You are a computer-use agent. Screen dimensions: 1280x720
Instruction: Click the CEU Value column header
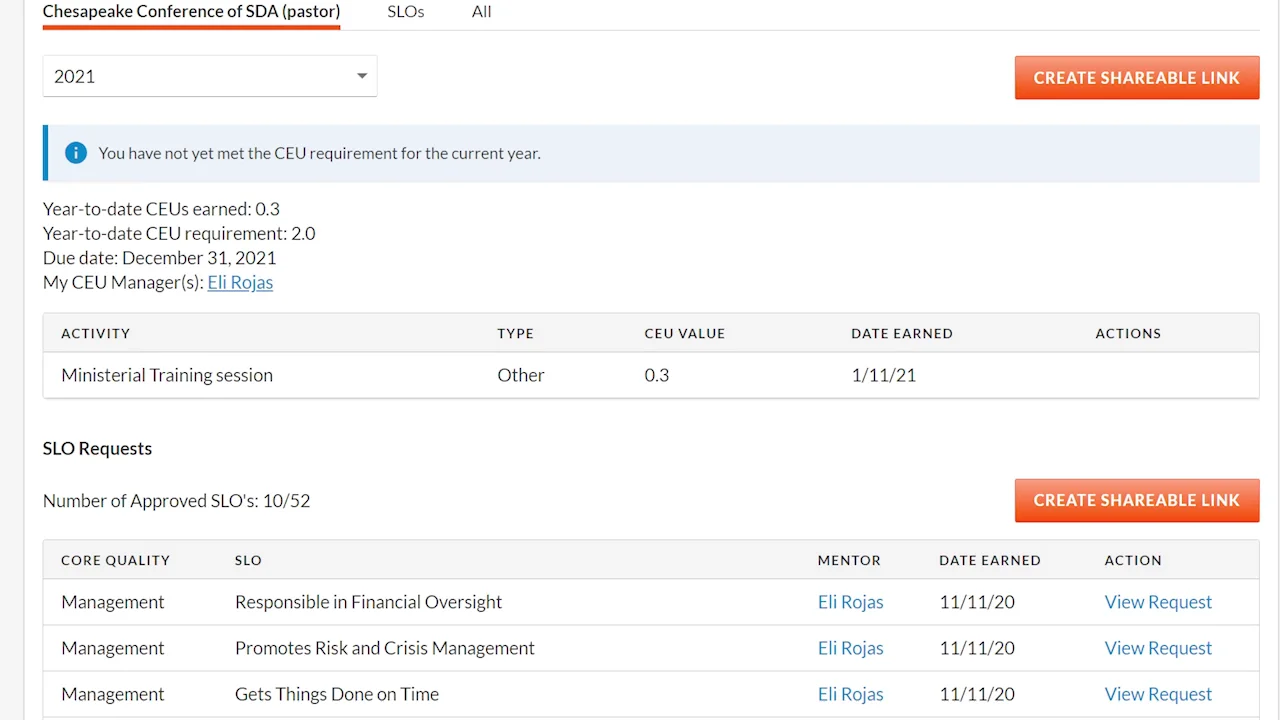684,333
